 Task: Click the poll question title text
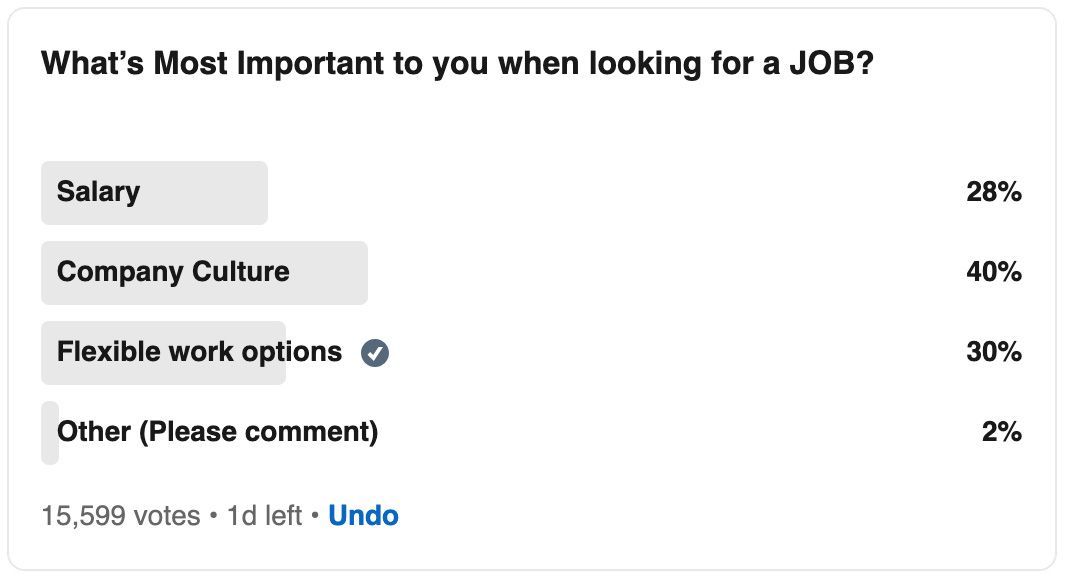458,64
